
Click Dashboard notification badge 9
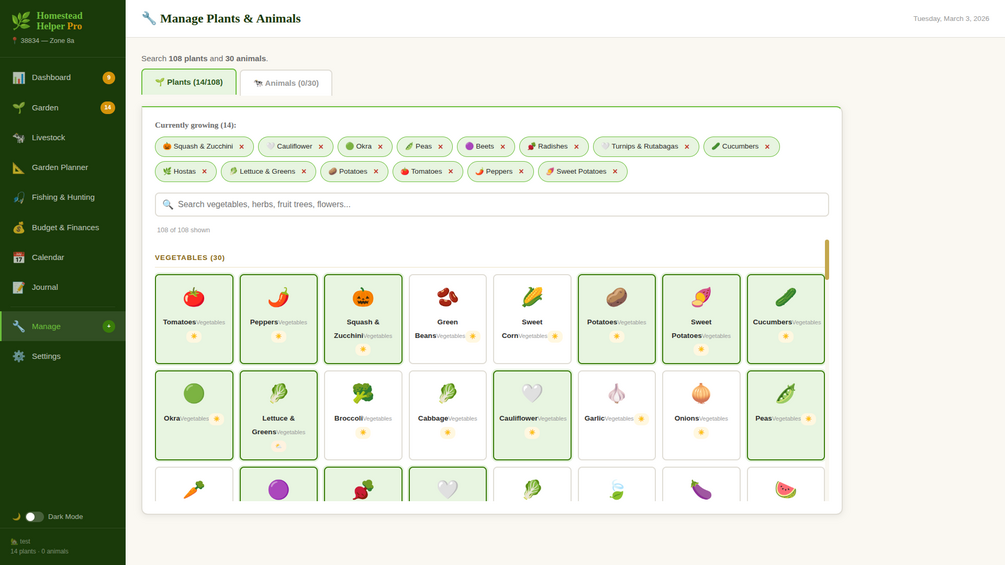109,78
